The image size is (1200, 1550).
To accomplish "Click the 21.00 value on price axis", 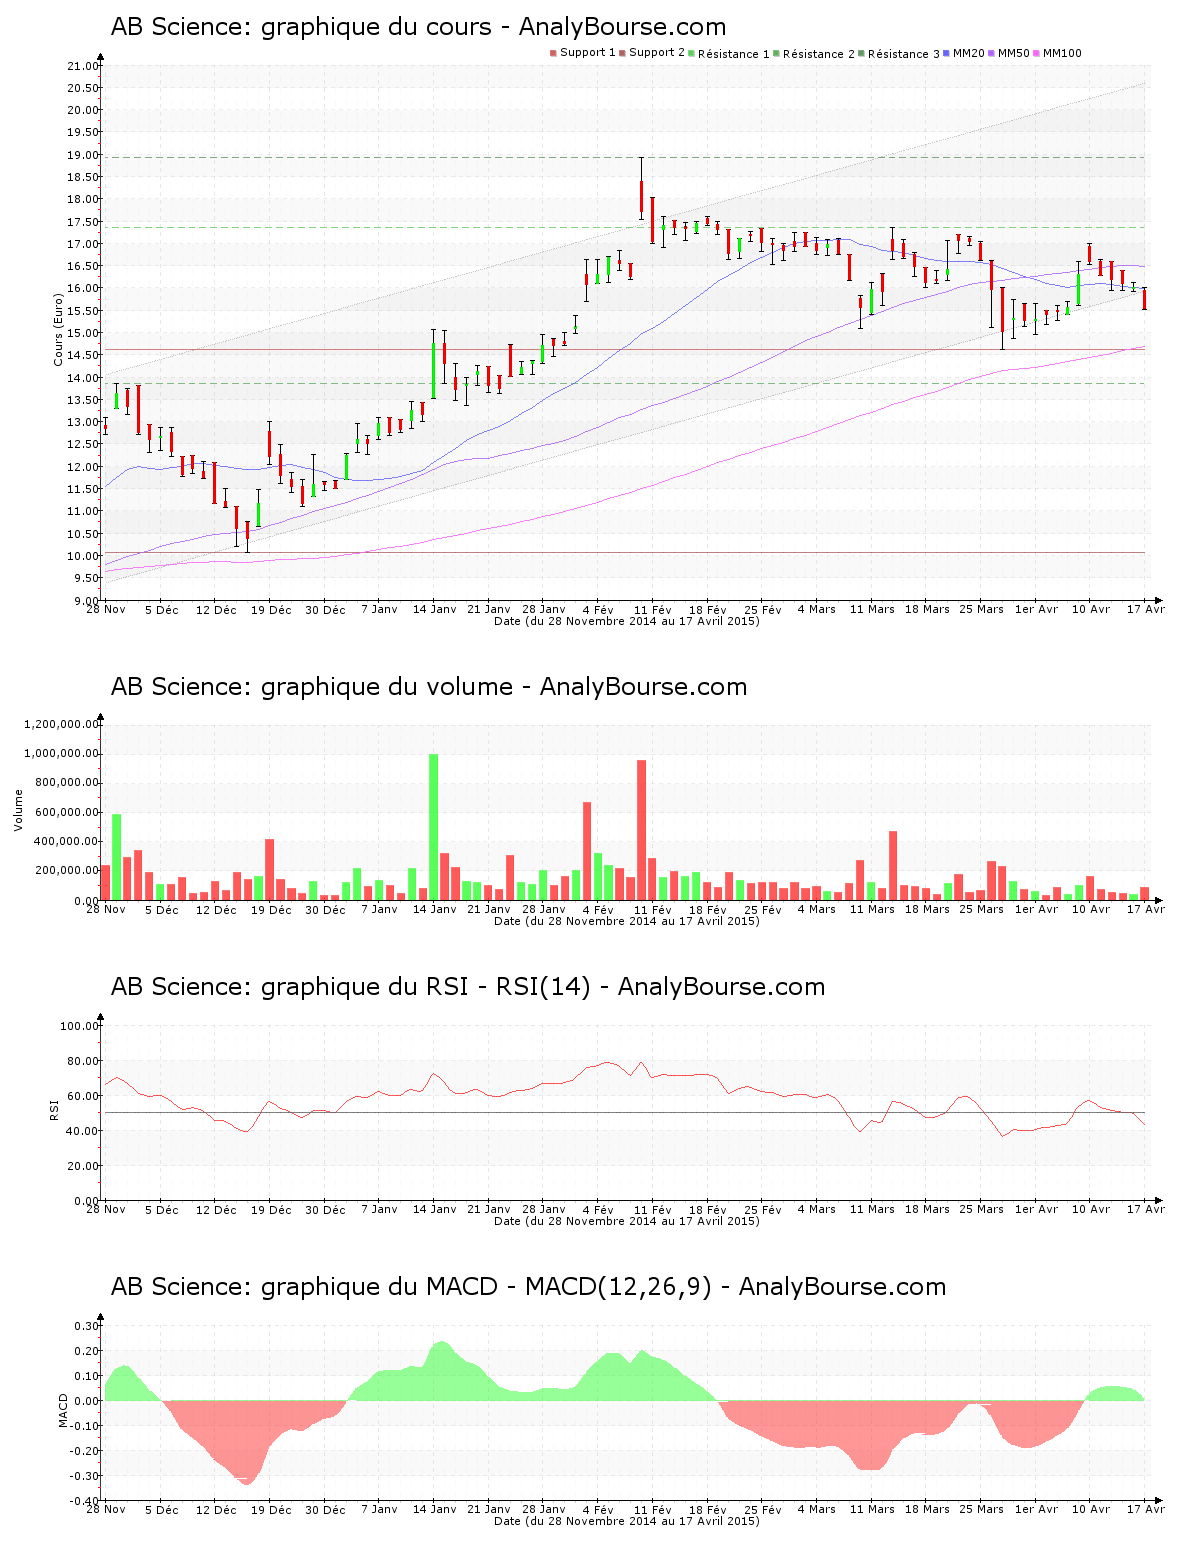I will (x=83, y=66).
